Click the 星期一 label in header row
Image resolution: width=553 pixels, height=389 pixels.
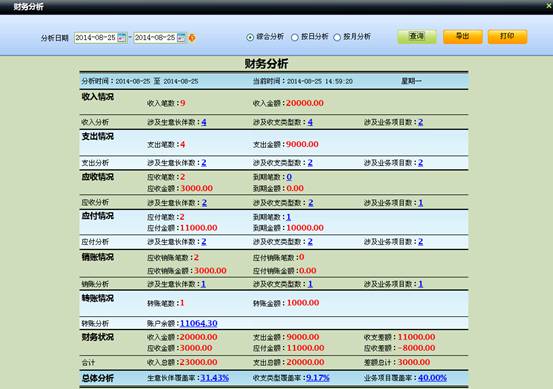[411, 81]
